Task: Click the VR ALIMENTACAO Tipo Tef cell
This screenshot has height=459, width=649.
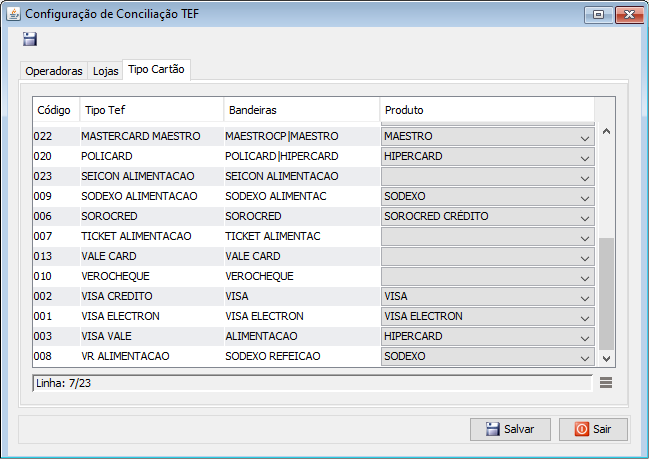Action: point(151,356)
